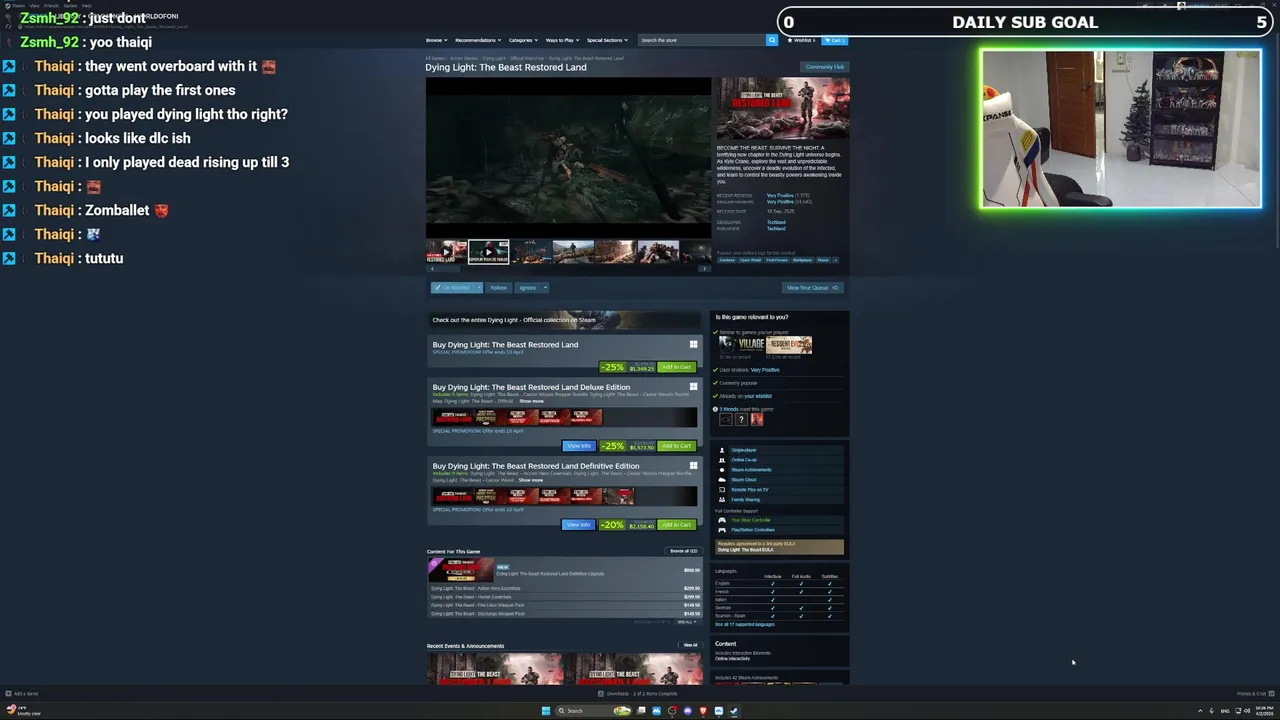
Task: Click the Xbox Controller support icon
Action: (722, 520)
